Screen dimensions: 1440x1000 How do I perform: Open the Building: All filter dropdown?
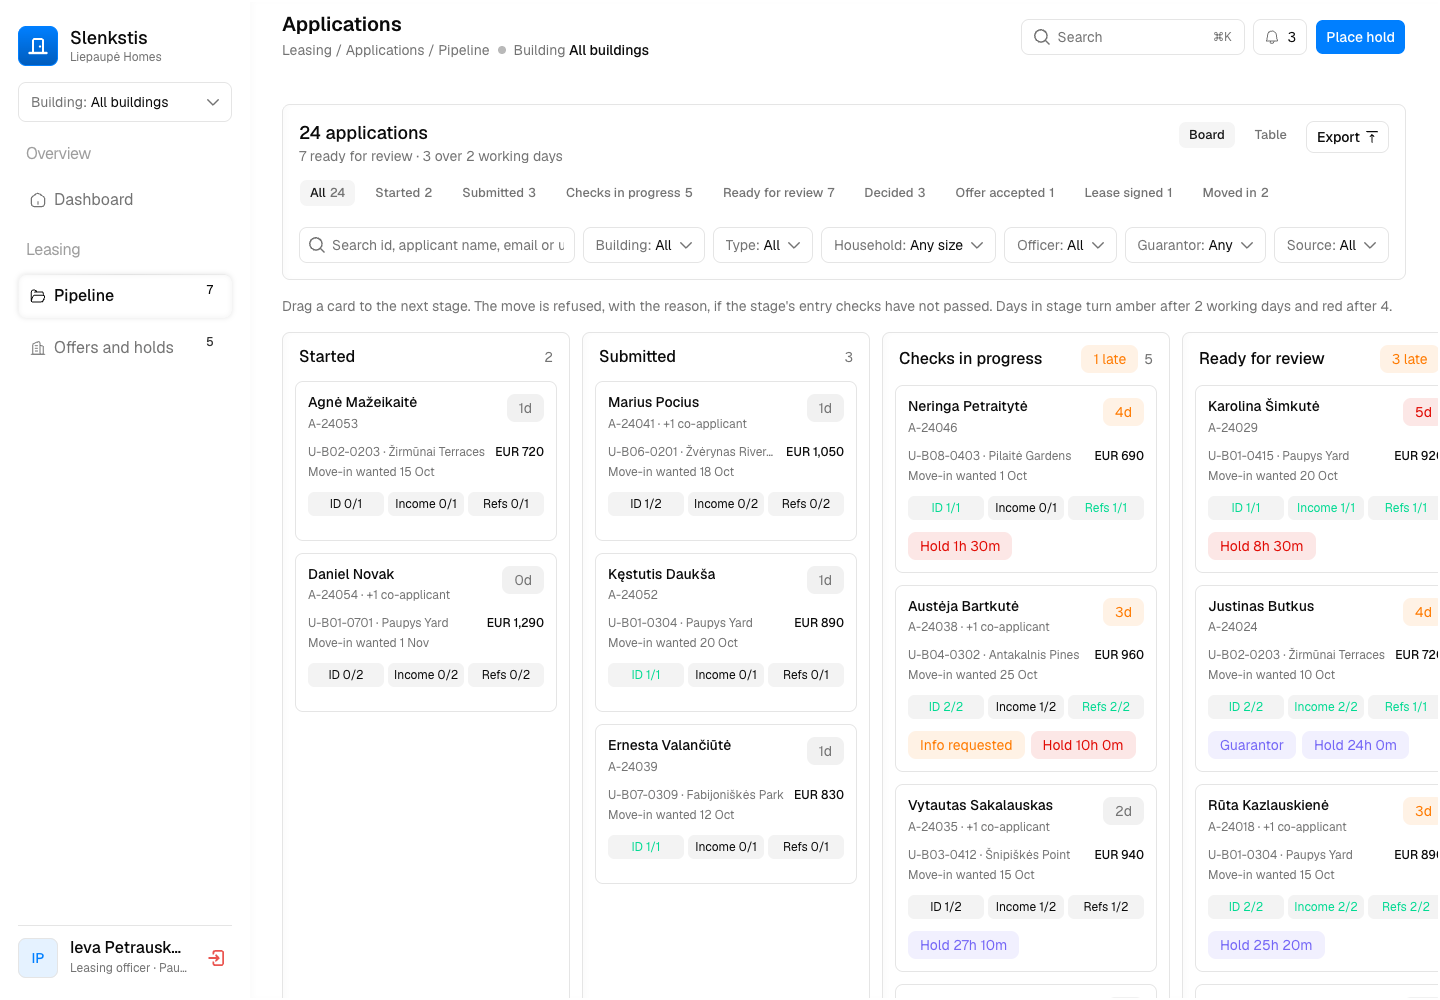[644, 245]
